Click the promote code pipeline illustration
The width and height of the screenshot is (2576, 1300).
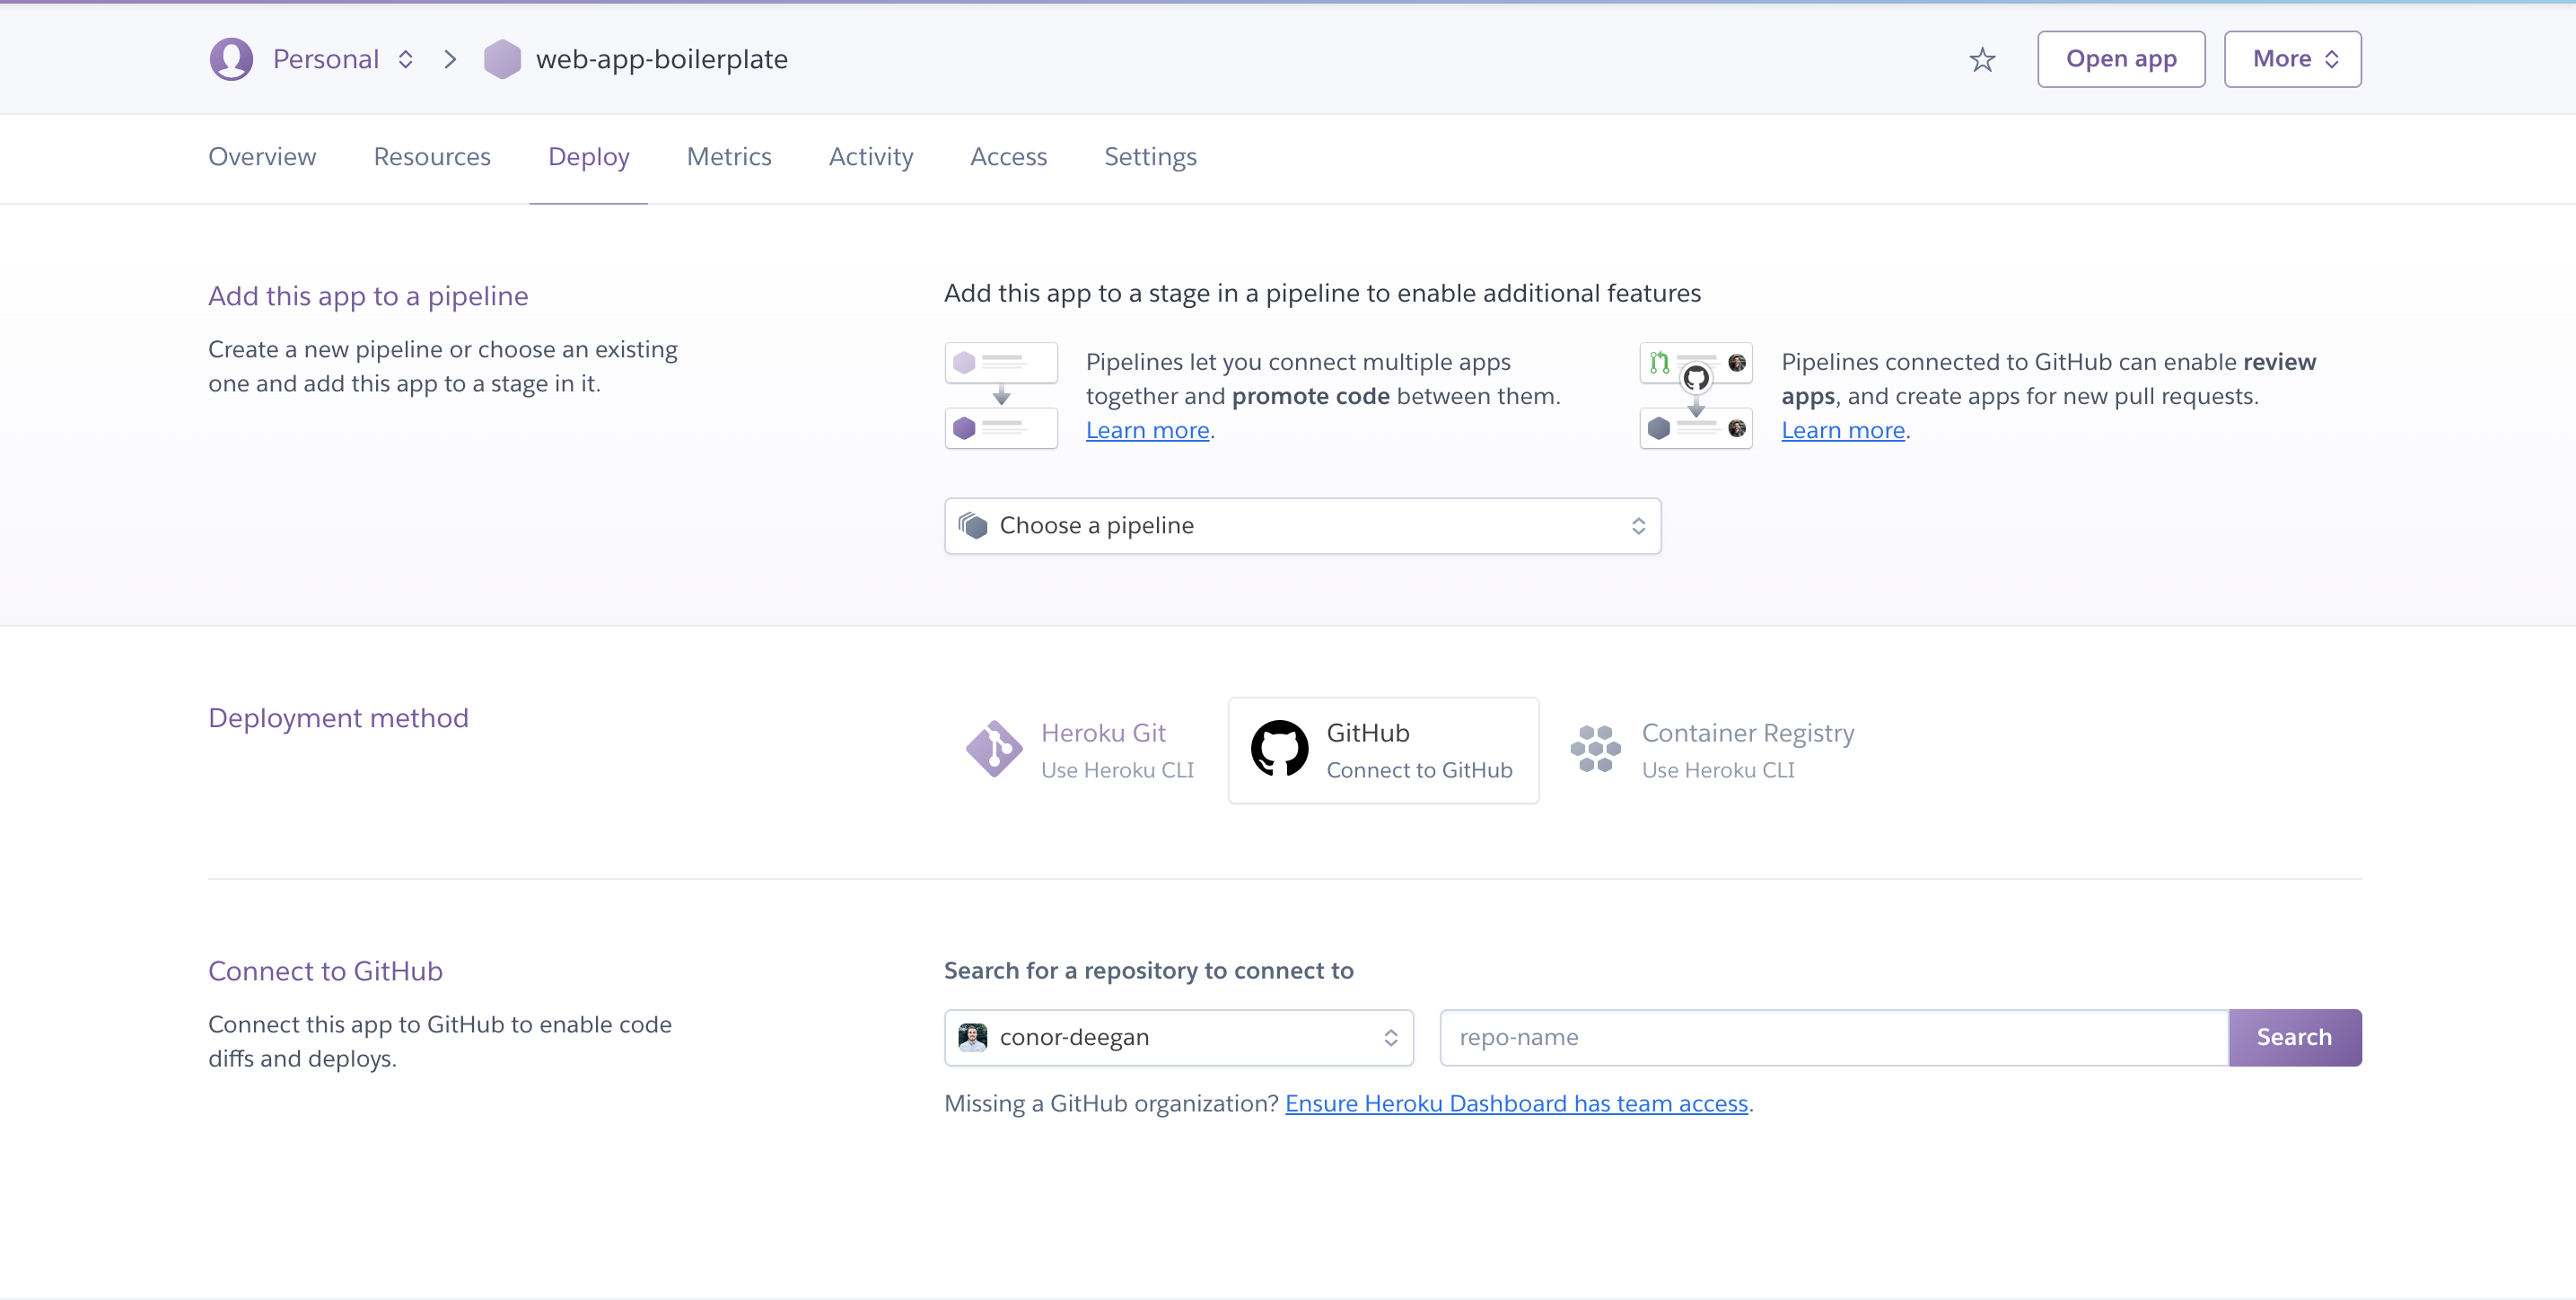1001,396
